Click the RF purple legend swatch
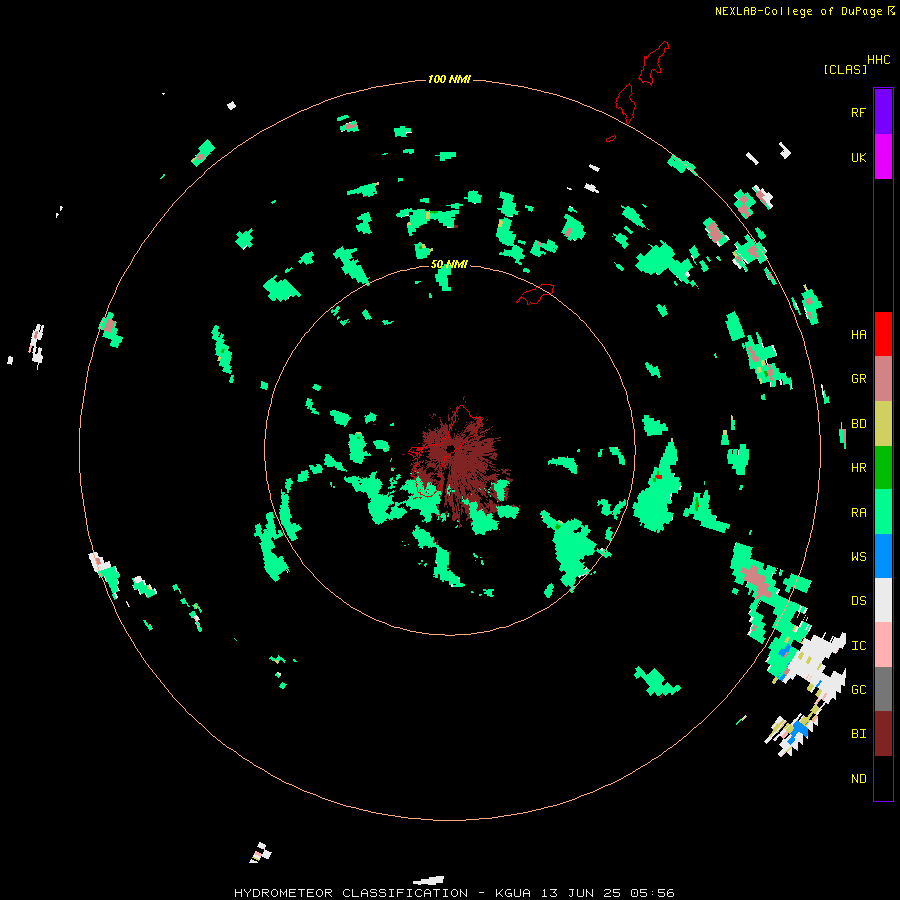 click(883, 112)
